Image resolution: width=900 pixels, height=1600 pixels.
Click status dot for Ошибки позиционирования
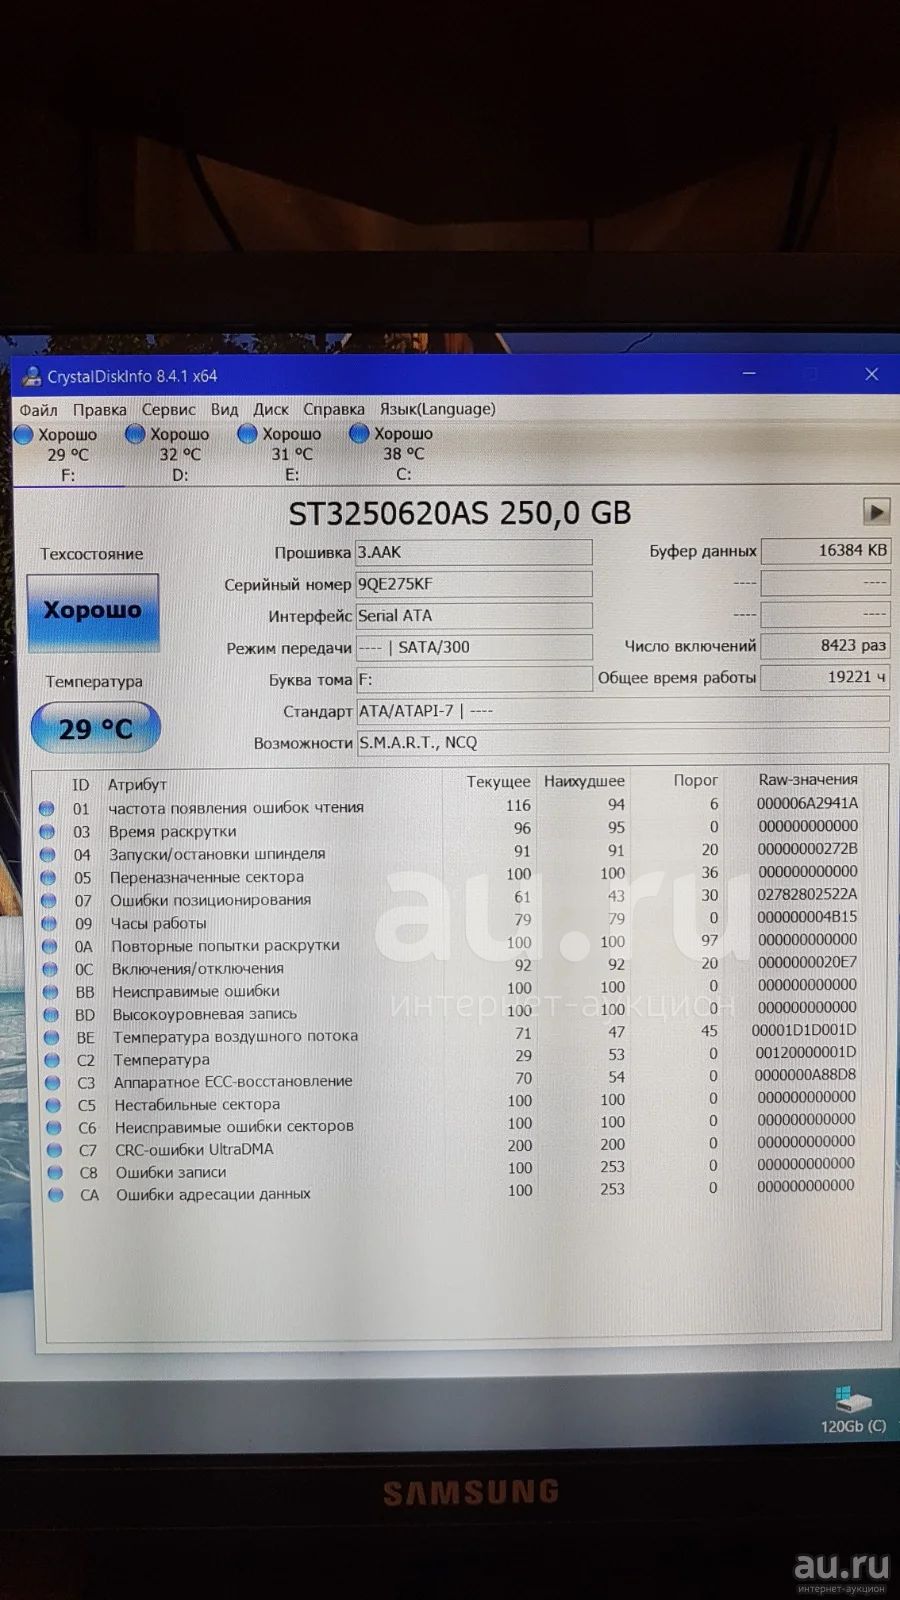pyautogui.click(x=48, y=900)
